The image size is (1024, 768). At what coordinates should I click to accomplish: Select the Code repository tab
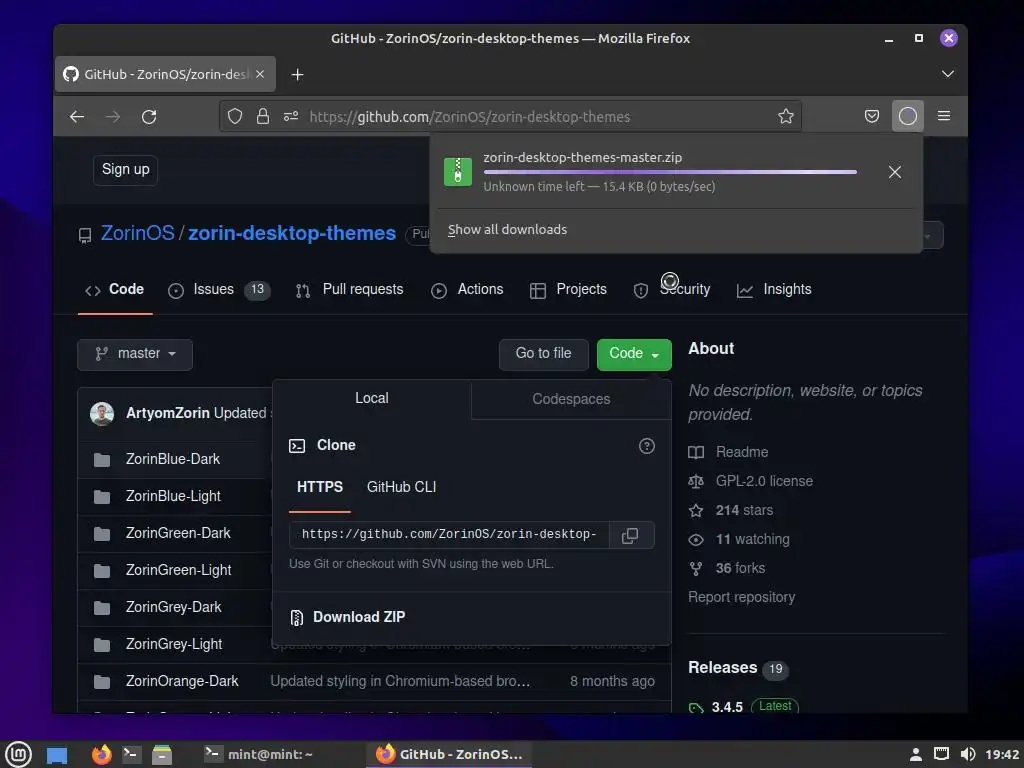click(x=115, y=289)
